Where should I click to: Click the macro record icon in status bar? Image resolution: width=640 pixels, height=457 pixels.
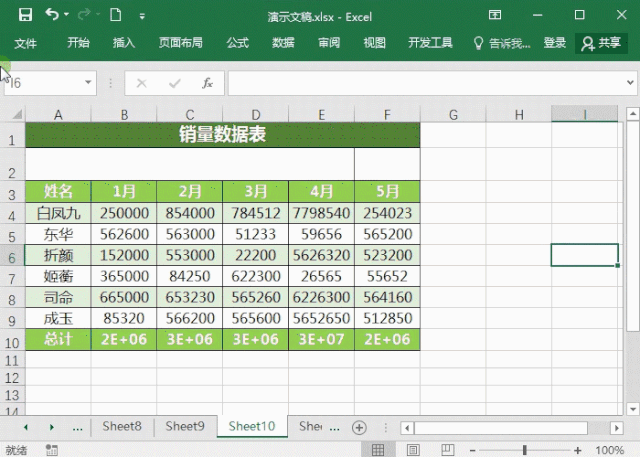point(52,450)
